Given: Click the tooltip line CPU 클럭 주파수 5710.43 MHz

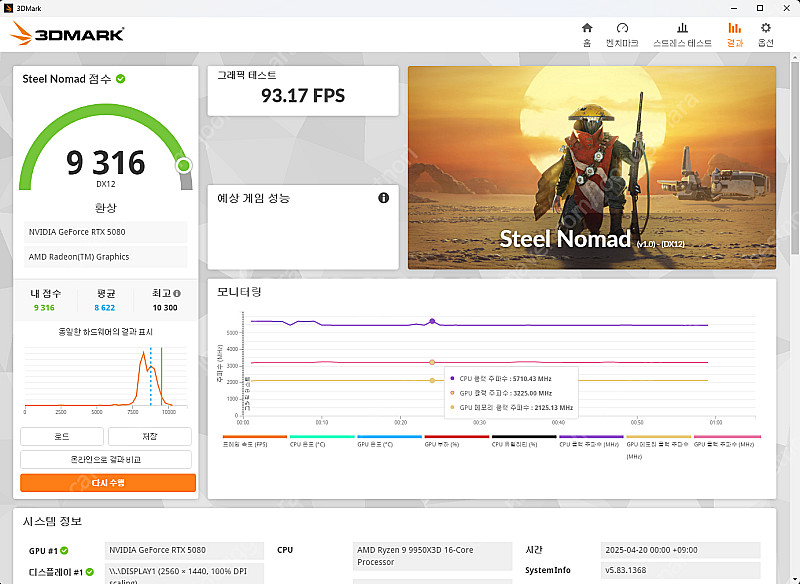Looking at the screenshot, I should [505, 378].
